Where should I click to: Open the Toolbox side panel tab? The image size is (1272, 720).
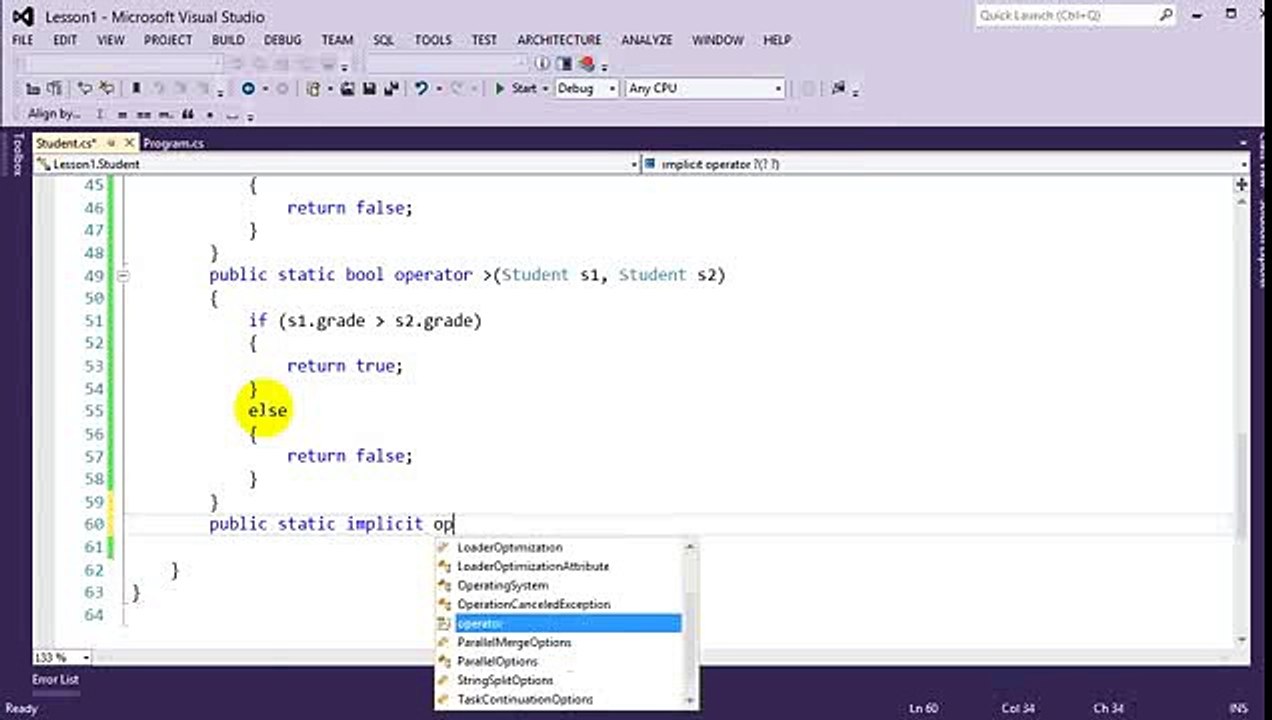point(17,154)
